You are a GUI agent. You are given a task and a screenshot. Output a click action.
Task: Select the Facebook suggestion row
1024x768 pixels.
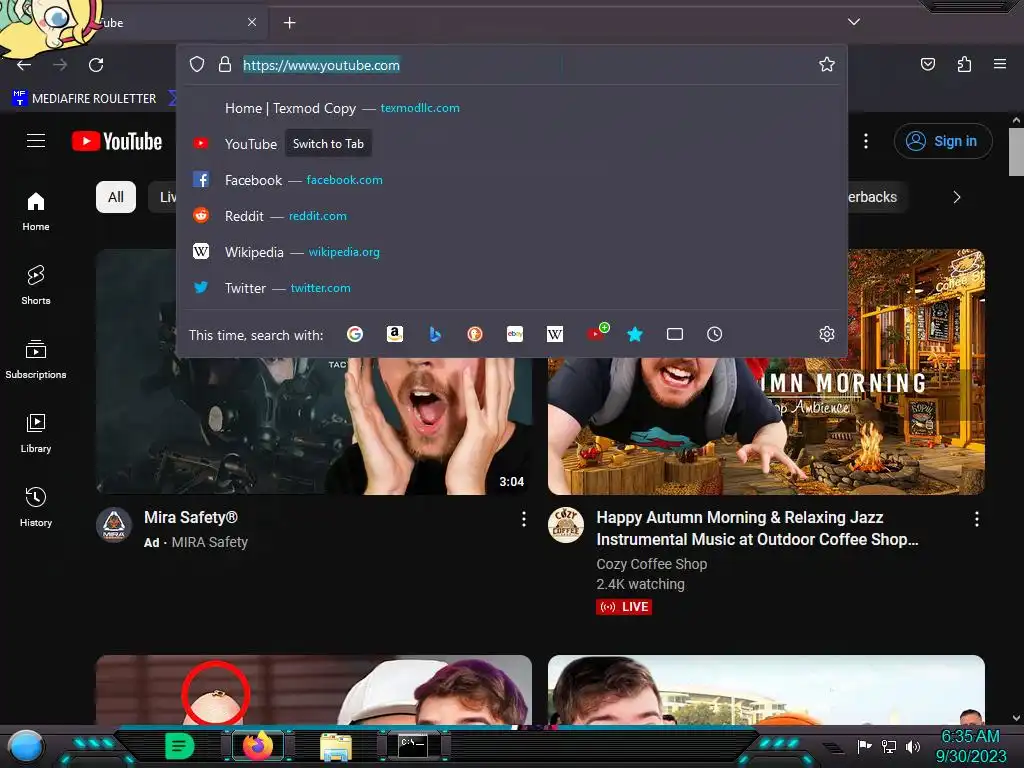pyautogui.click(x=512, y=180)
